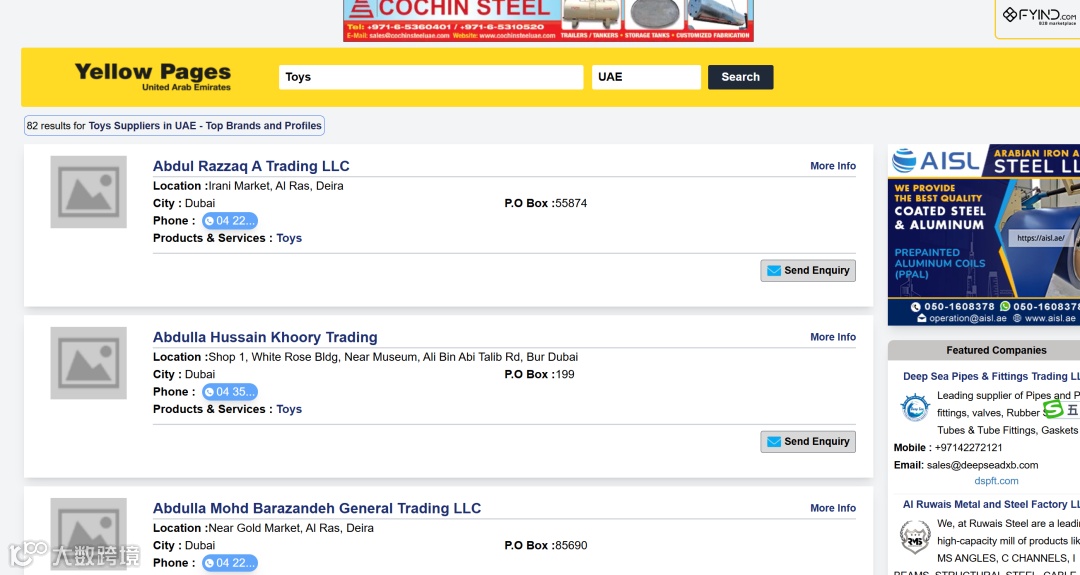Click placeholder image of Abdulla Mohd Barazandeh
1080x575 pixels.
pos(88,534)
